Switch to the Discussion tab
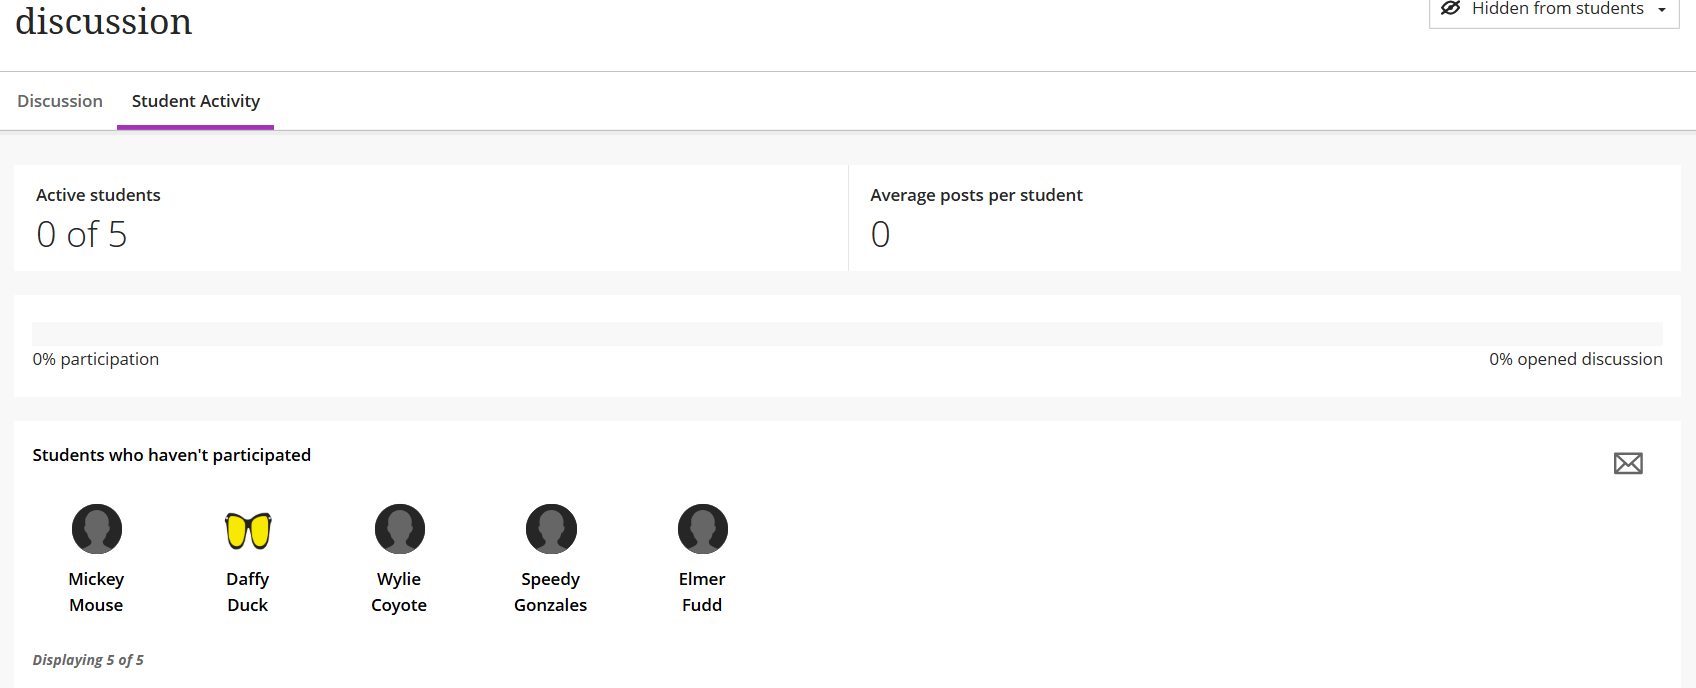Image resolution: width=1696 pixels, height=688 pixels. [59, 100]
